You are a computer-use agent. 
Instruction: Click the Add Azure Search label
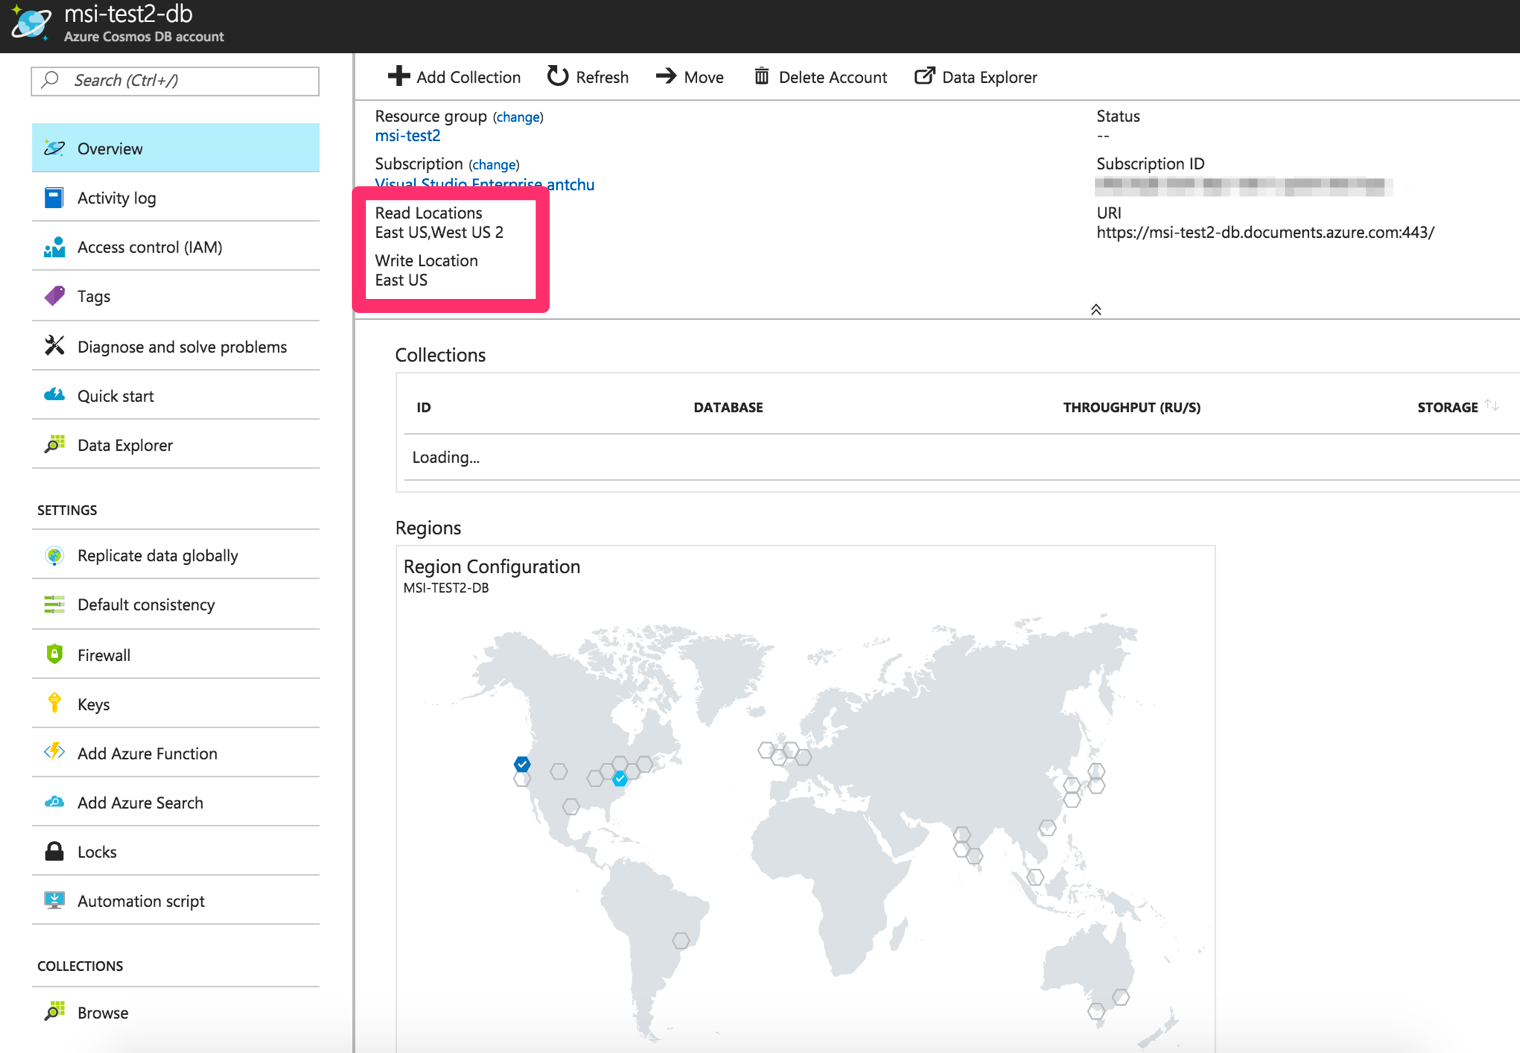140,803
